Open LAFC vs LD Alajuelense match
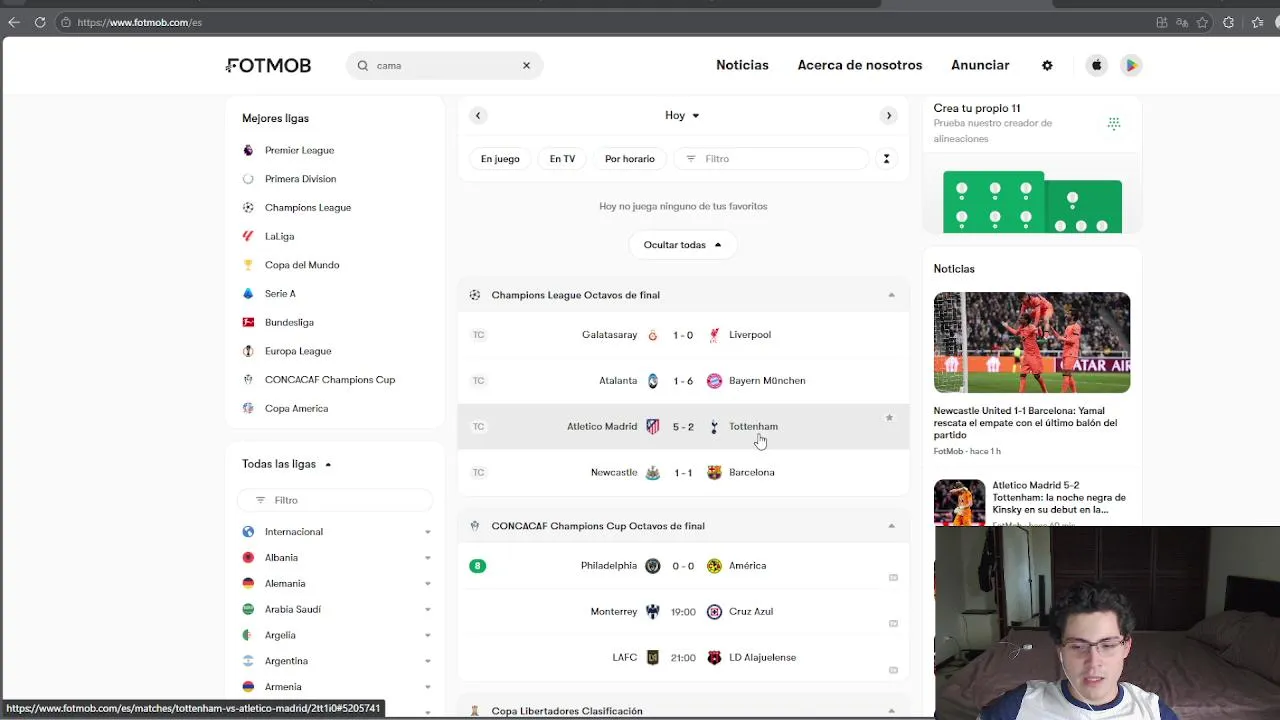This screenshot has height=720, width=1280. click(683, 658)
